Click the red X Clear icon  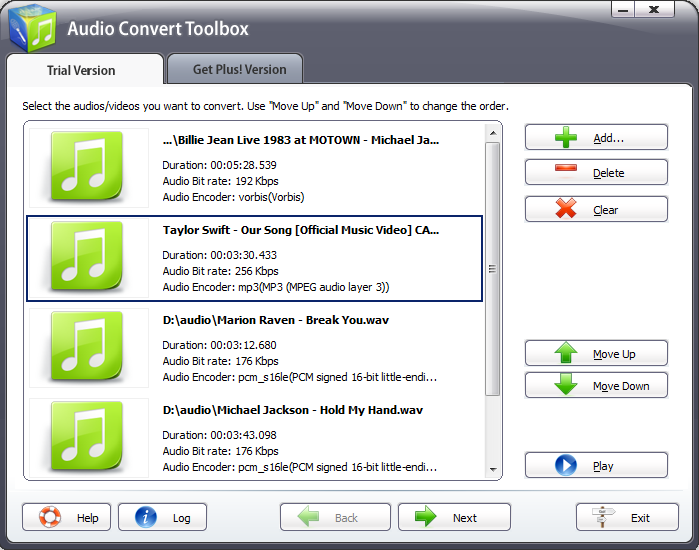[566, 209]
